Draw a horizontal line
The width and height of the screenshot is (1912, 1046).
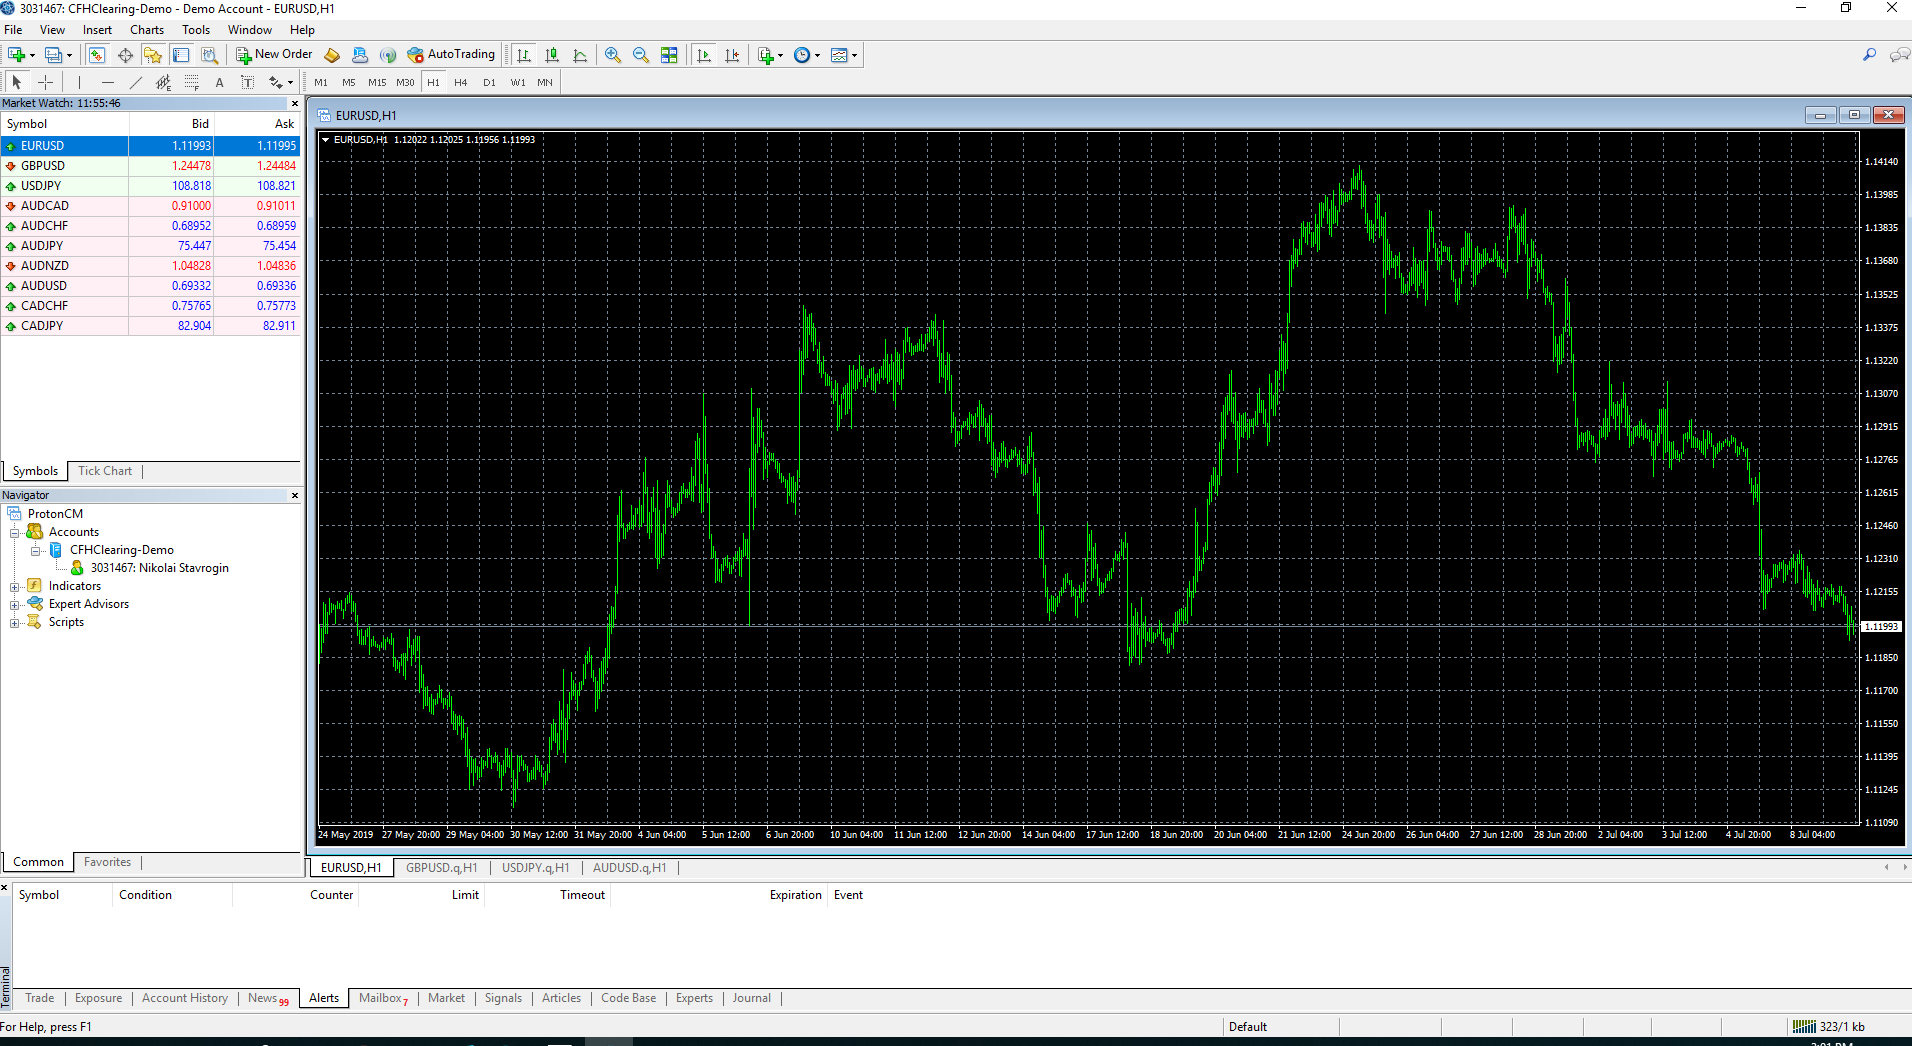107,82
